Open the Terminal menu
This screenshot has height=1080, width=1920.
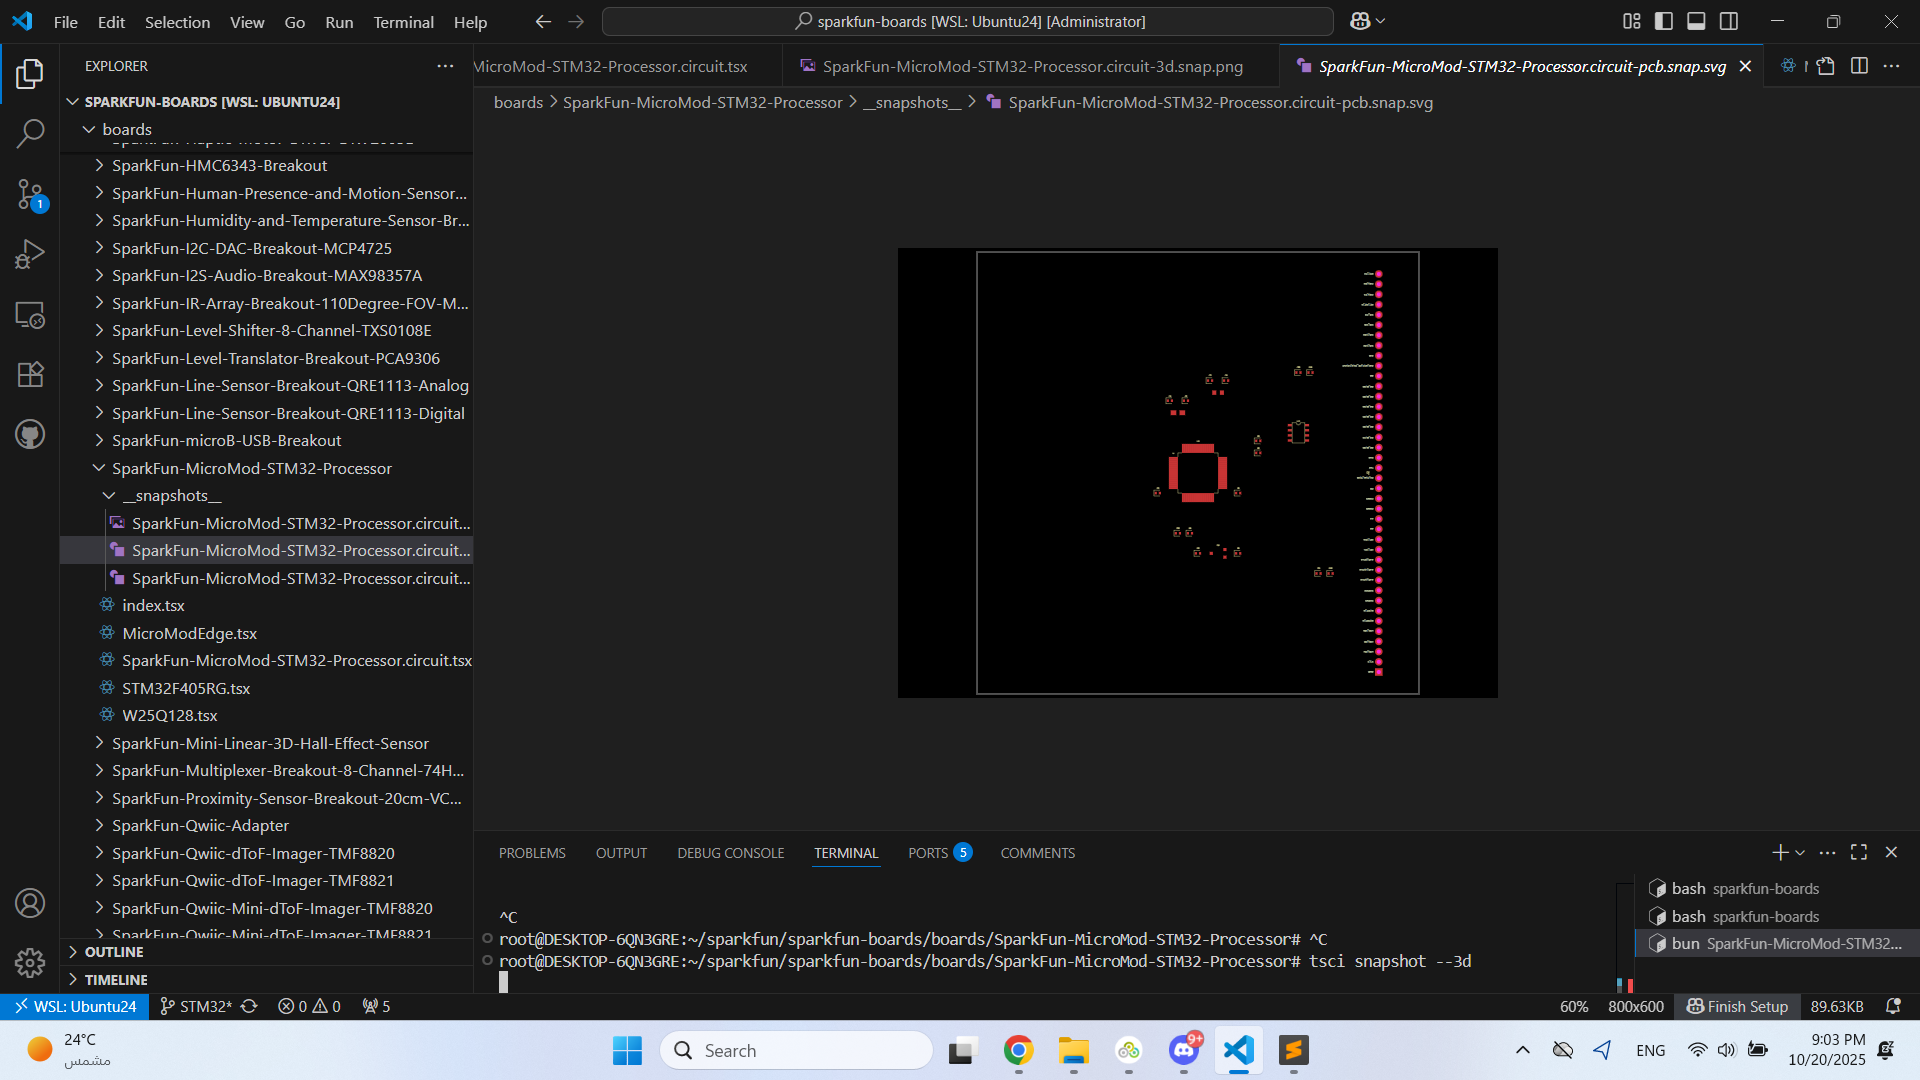[x=403, y=22]
